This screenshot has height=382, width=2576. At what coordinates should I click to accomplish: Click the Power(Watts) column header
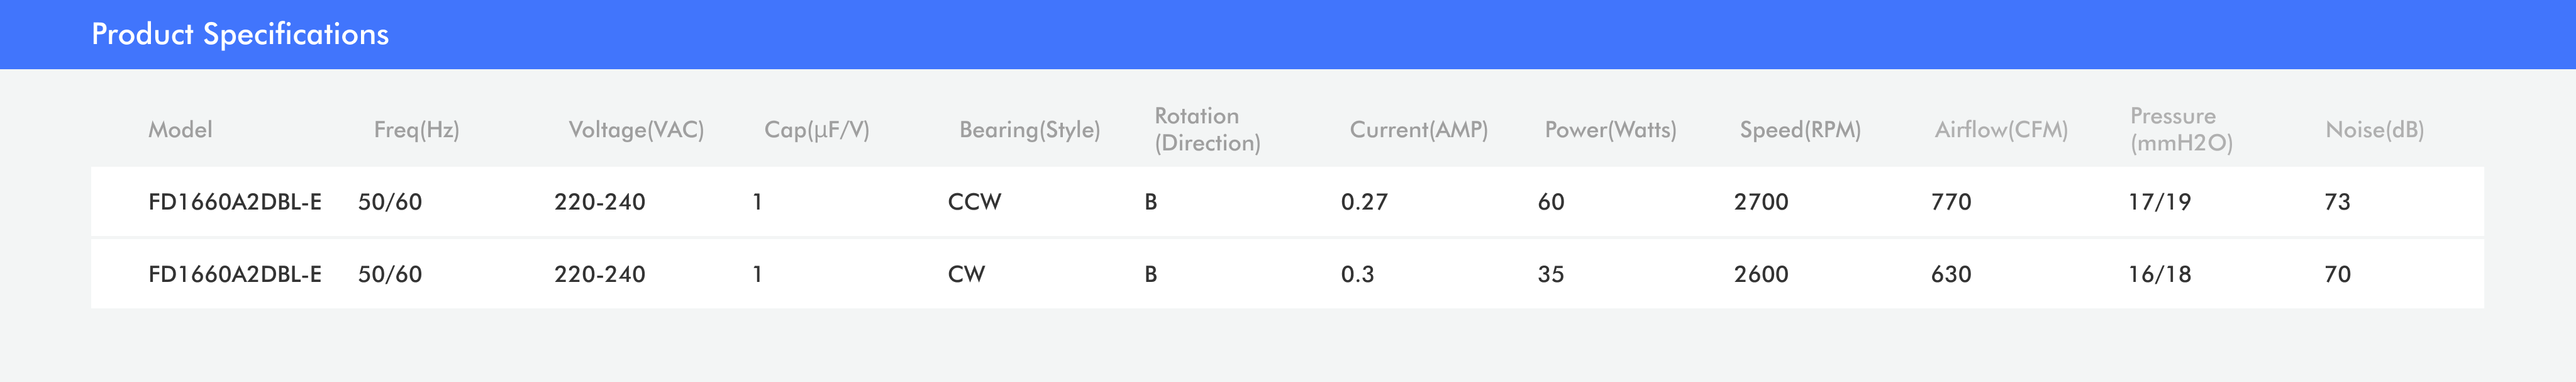coord(1610,130)
